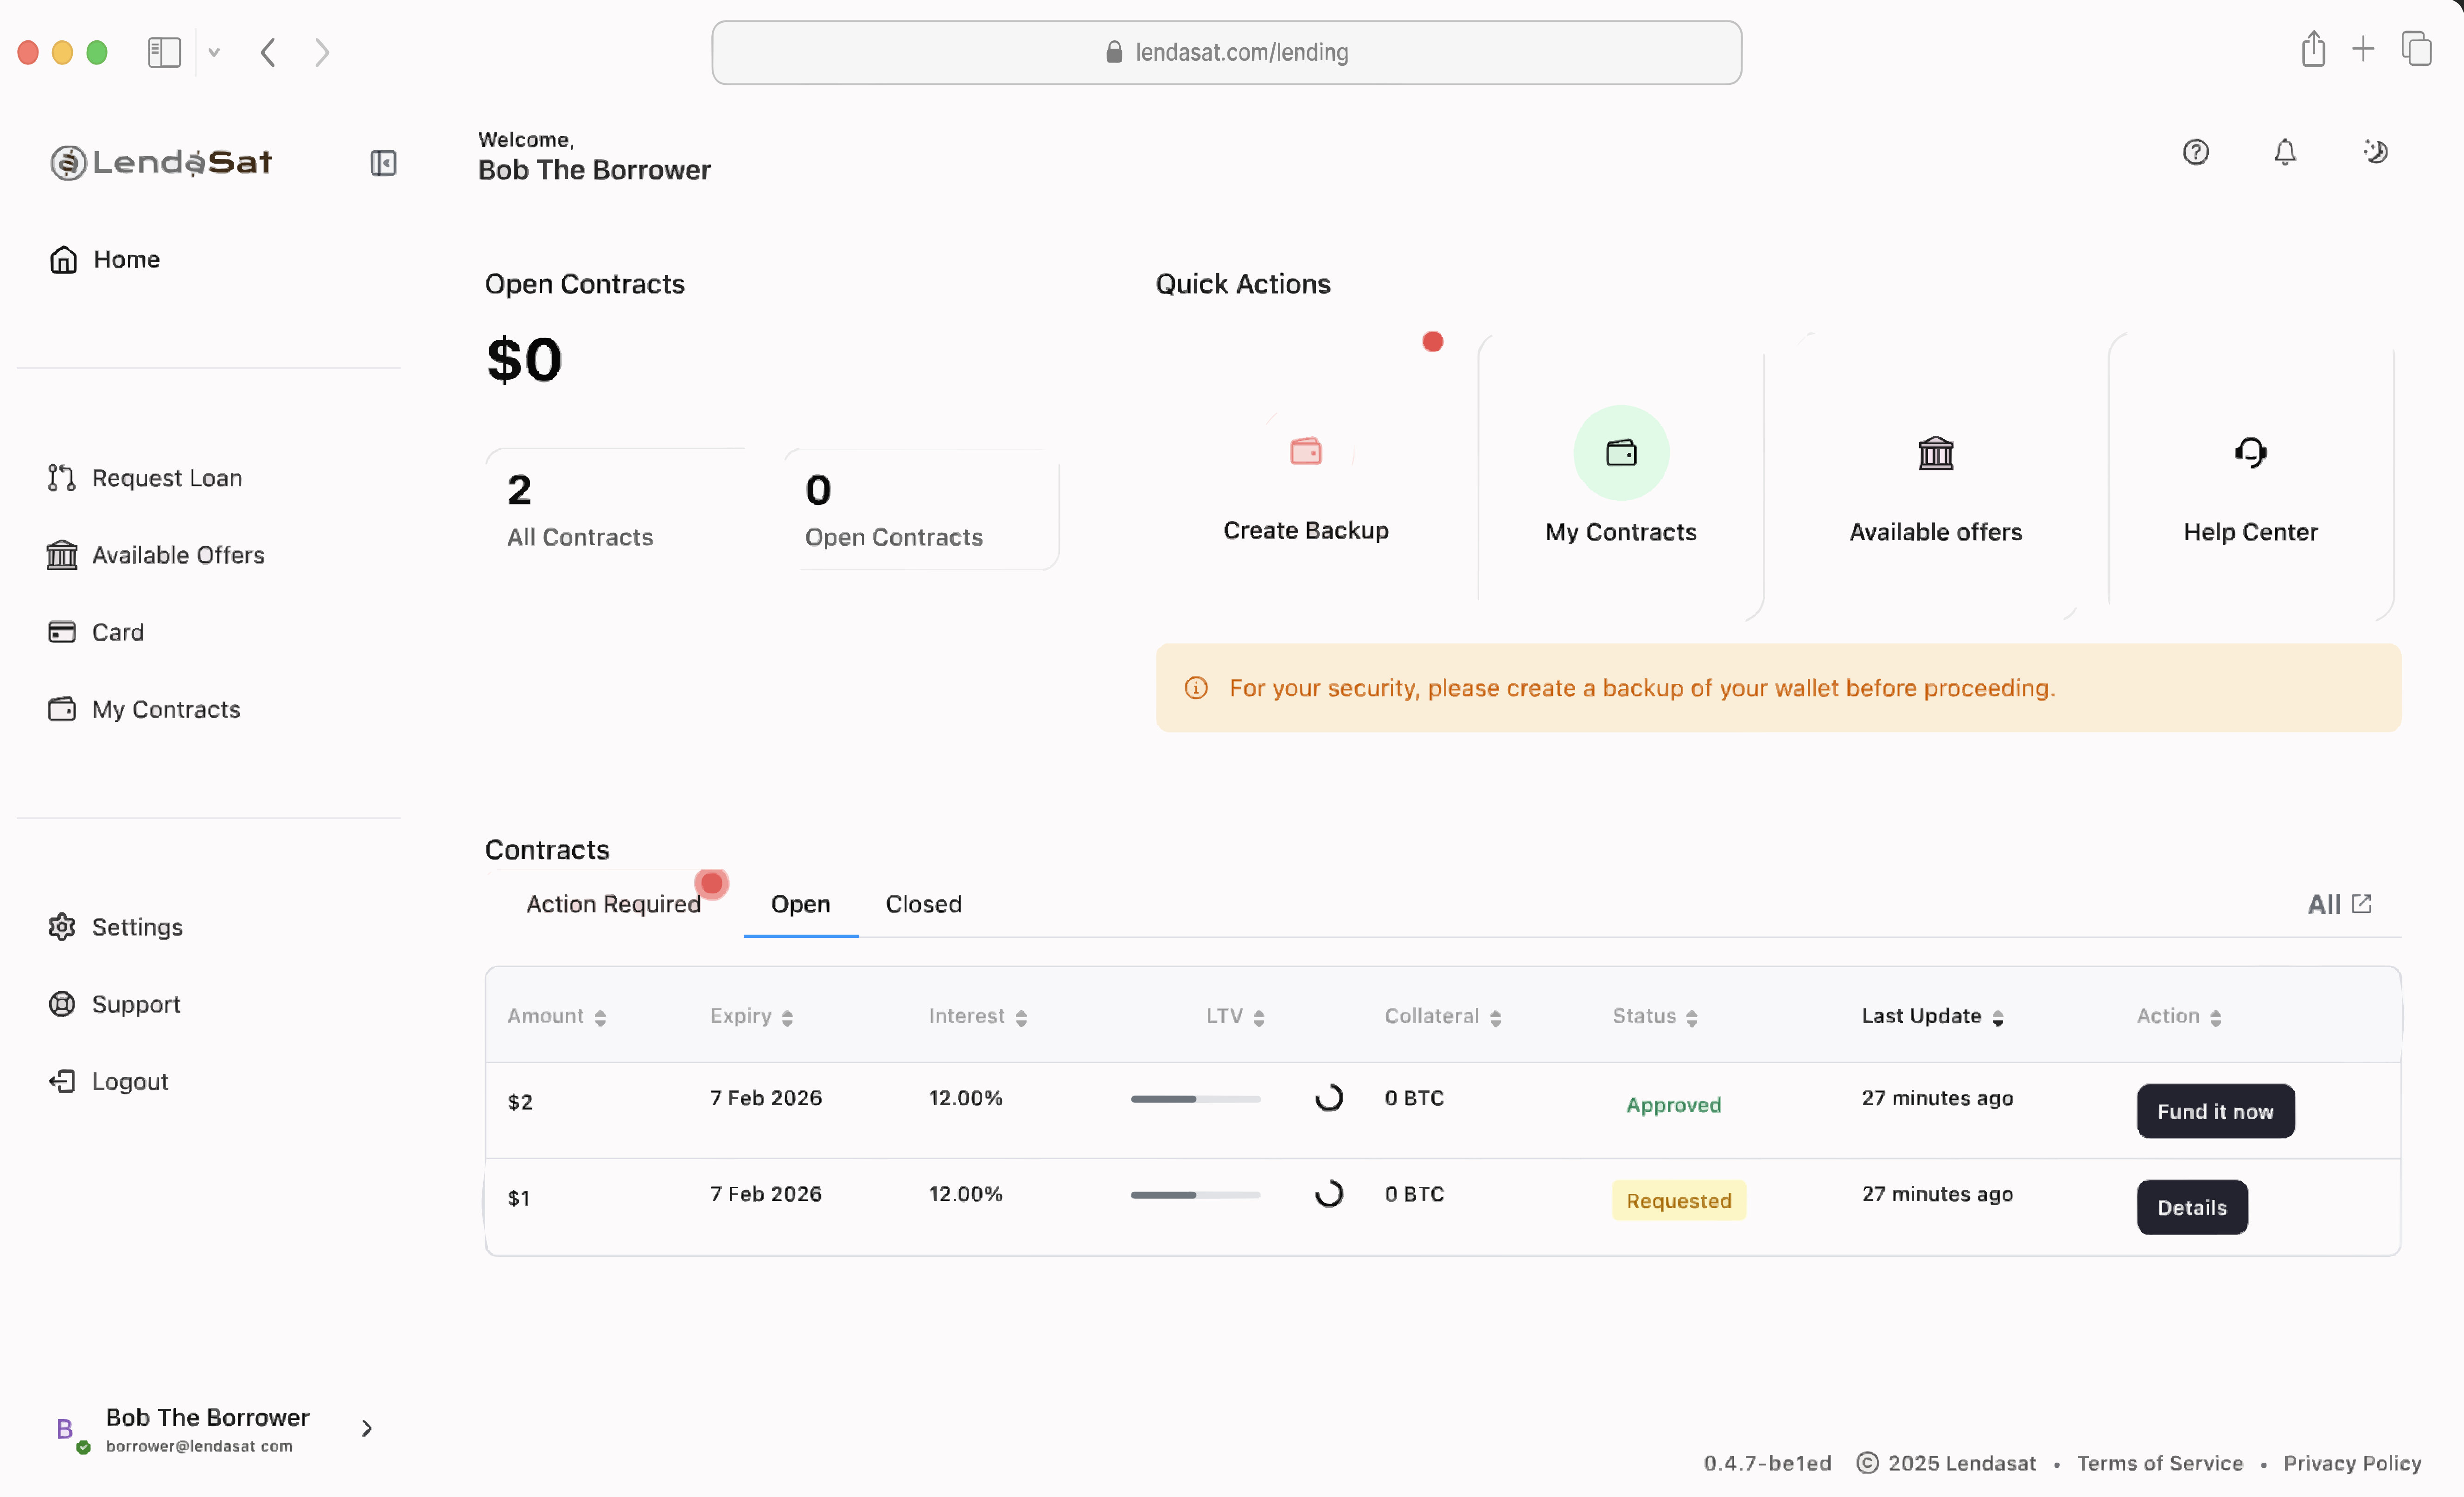Screen dimensions: 2464x1497
Task: Switch to the Action Required tab
Action: [x=613, y=904]
